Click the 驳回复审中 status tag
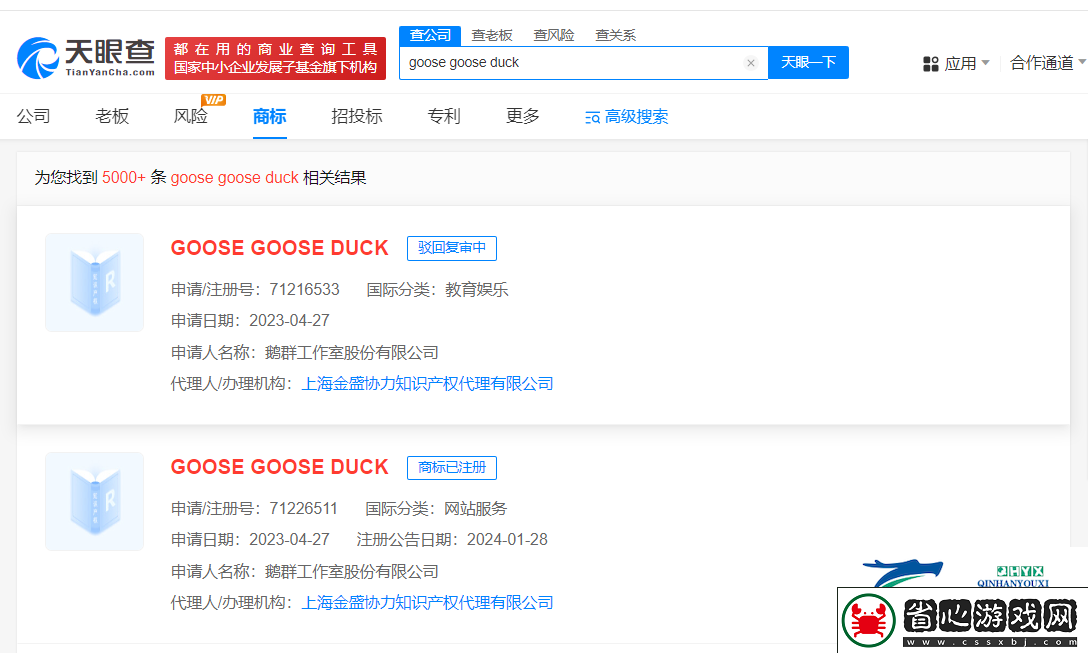1088x653 pixels. [452, 248]
